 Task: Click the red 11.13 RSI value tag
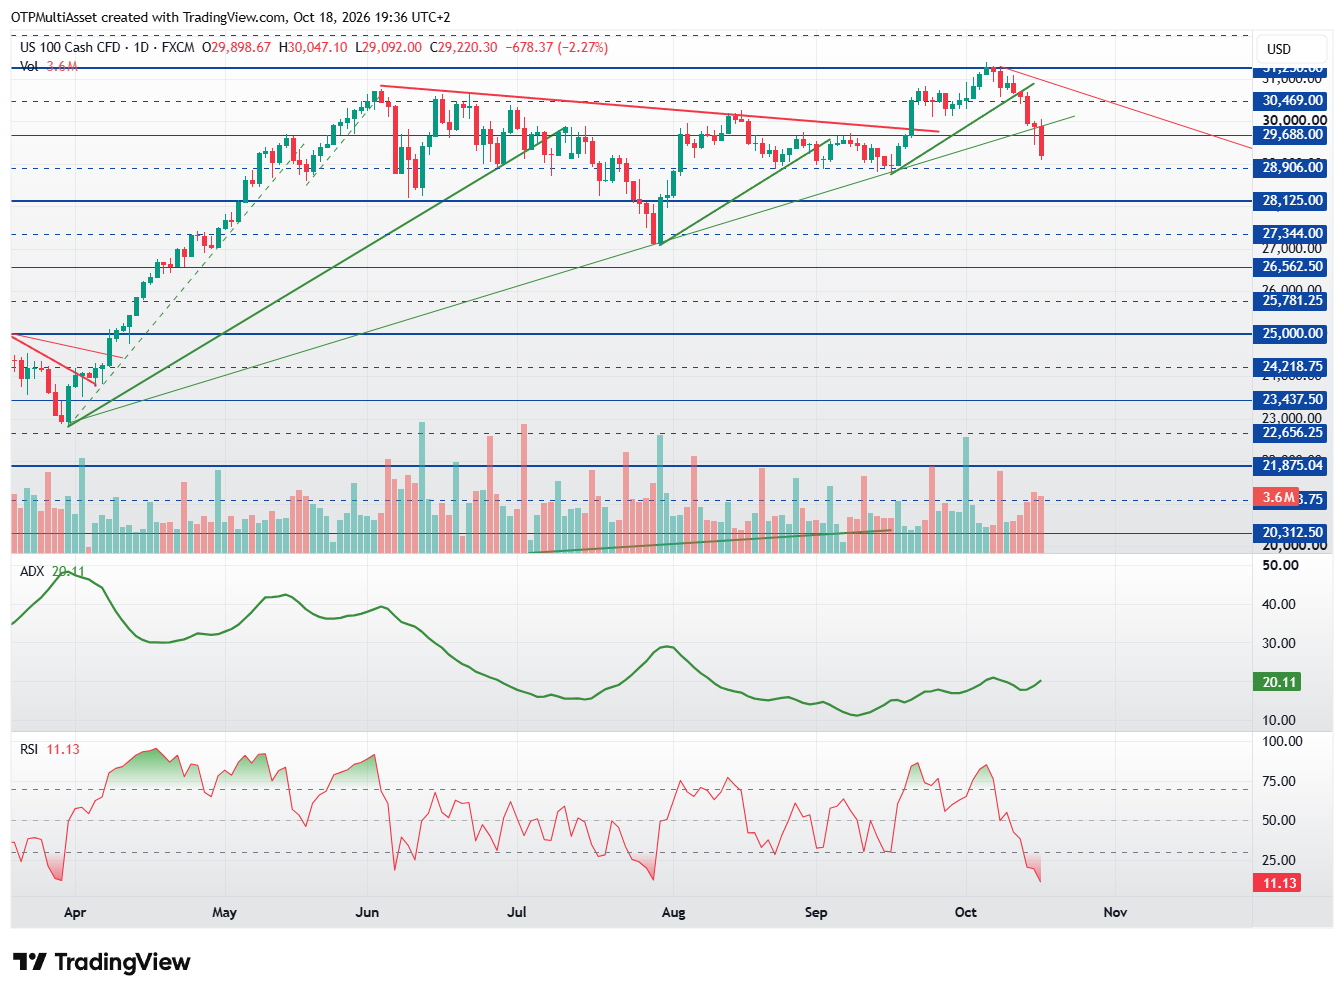tap(1277, 883)
